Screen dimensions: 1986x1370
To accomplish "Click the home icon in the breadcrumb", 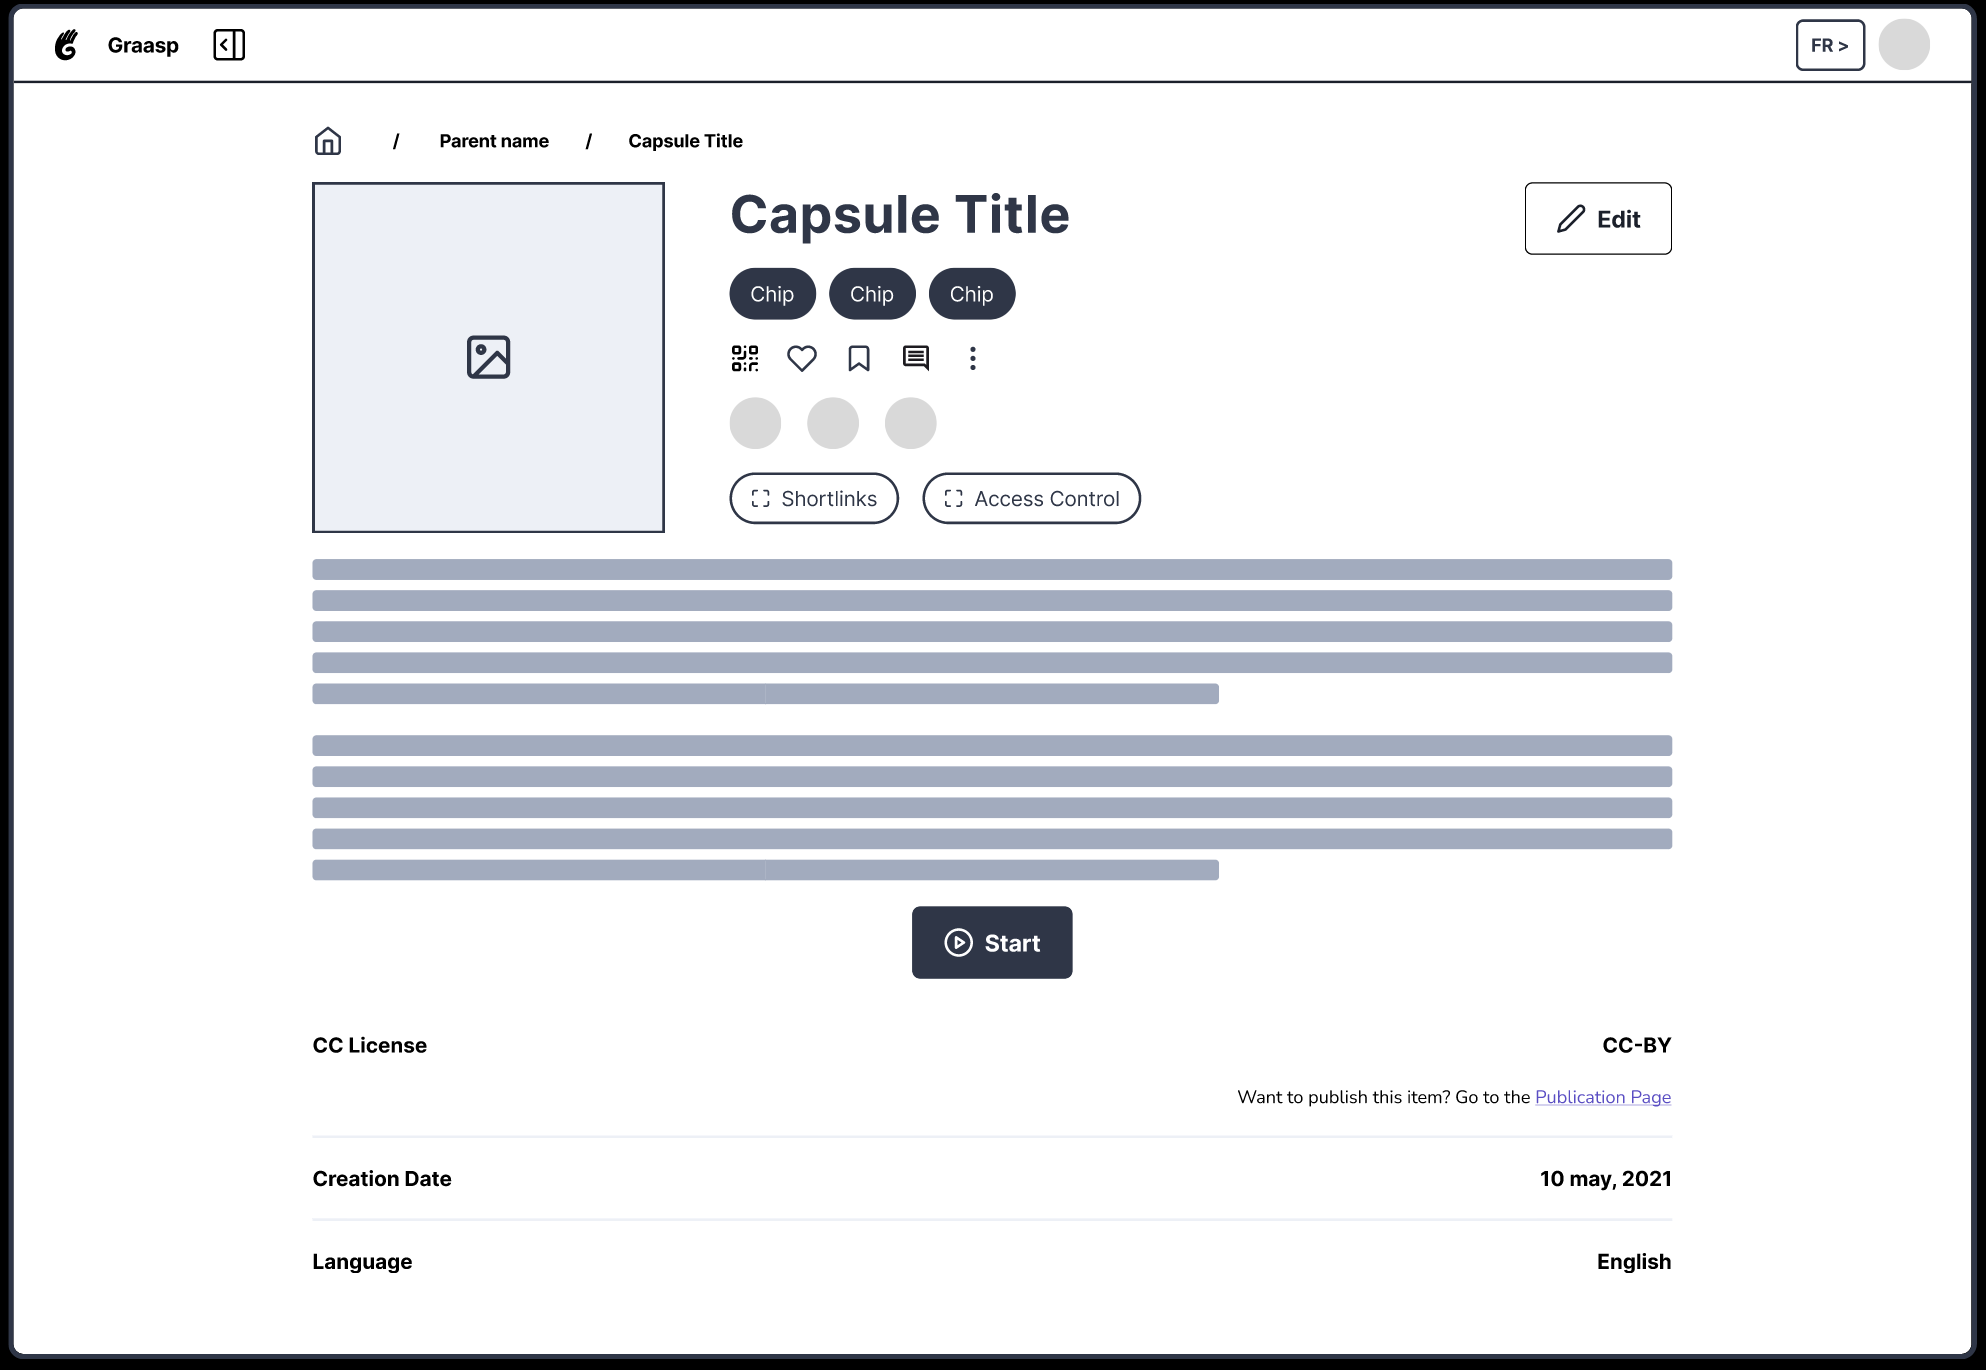I will click(328, 141).
